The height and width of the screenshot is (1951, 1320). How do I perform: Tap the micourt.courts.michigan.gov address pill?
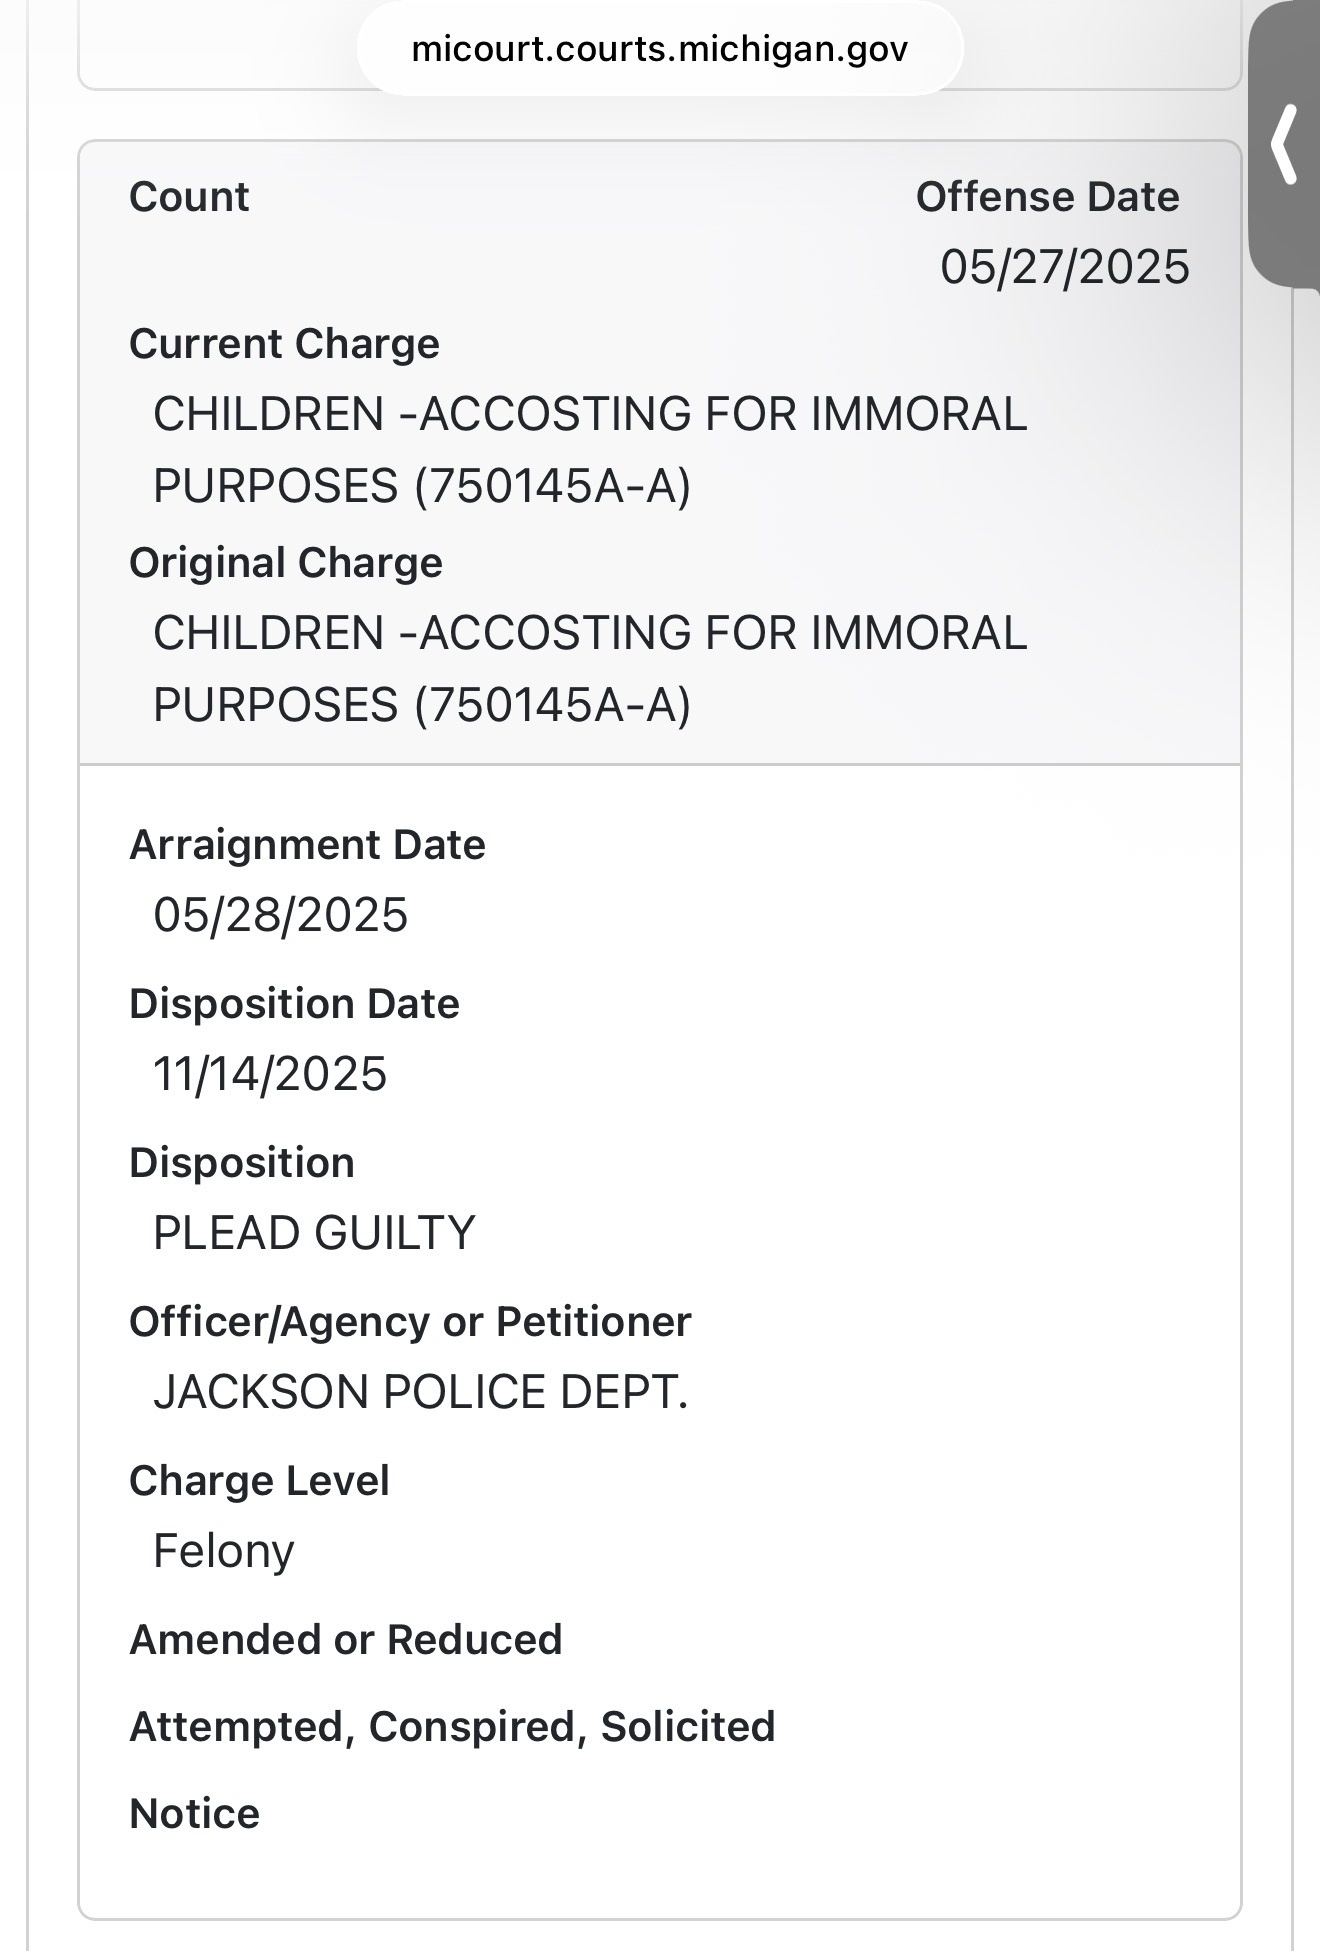pyautogui.click(x=660, y=48)
